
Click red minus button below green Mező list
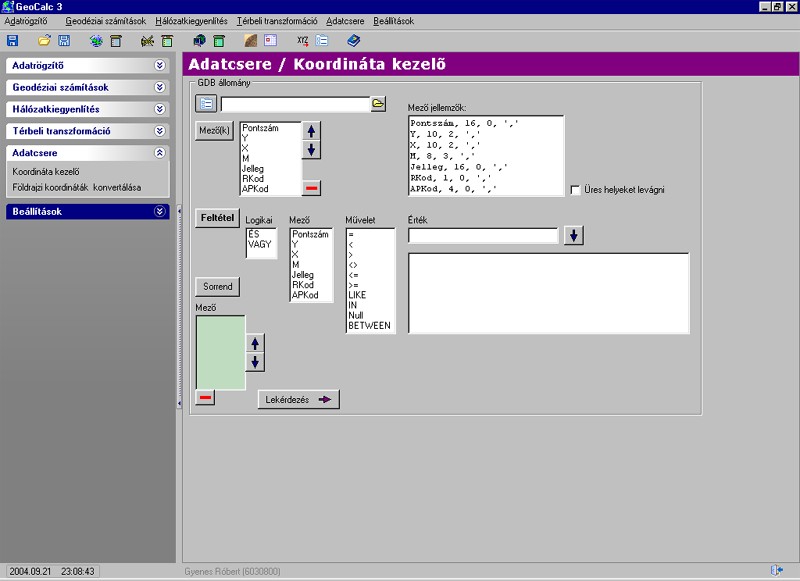(205, 397)
